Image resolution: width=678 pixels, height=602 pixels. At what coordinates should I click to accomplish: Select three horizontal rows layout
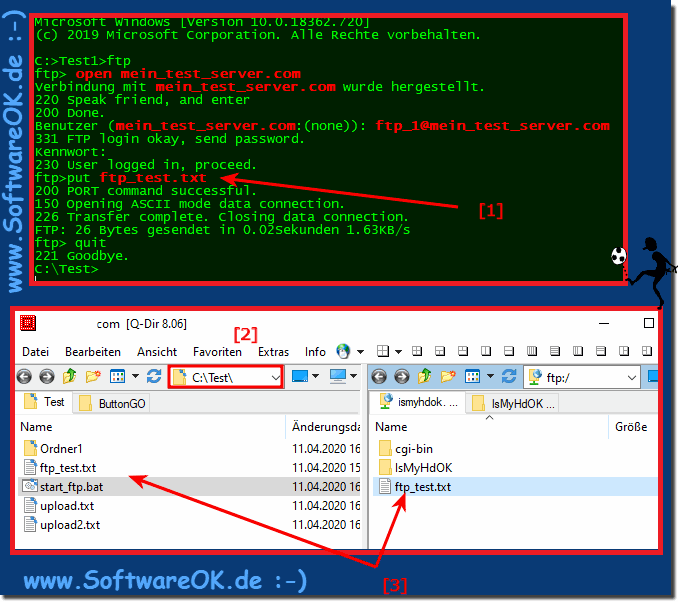click(x=601, y=351)
